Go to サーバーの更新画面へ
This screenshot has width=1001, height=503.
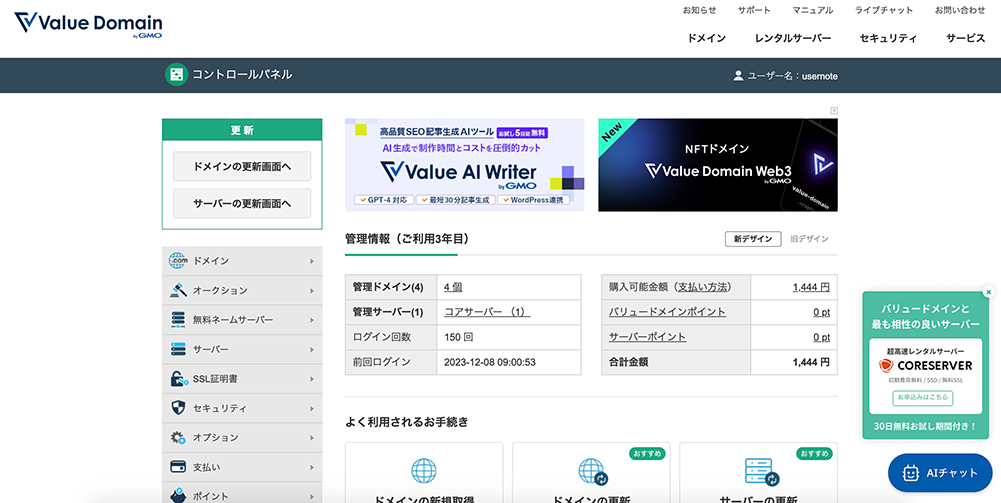click(x=242, y=204)
